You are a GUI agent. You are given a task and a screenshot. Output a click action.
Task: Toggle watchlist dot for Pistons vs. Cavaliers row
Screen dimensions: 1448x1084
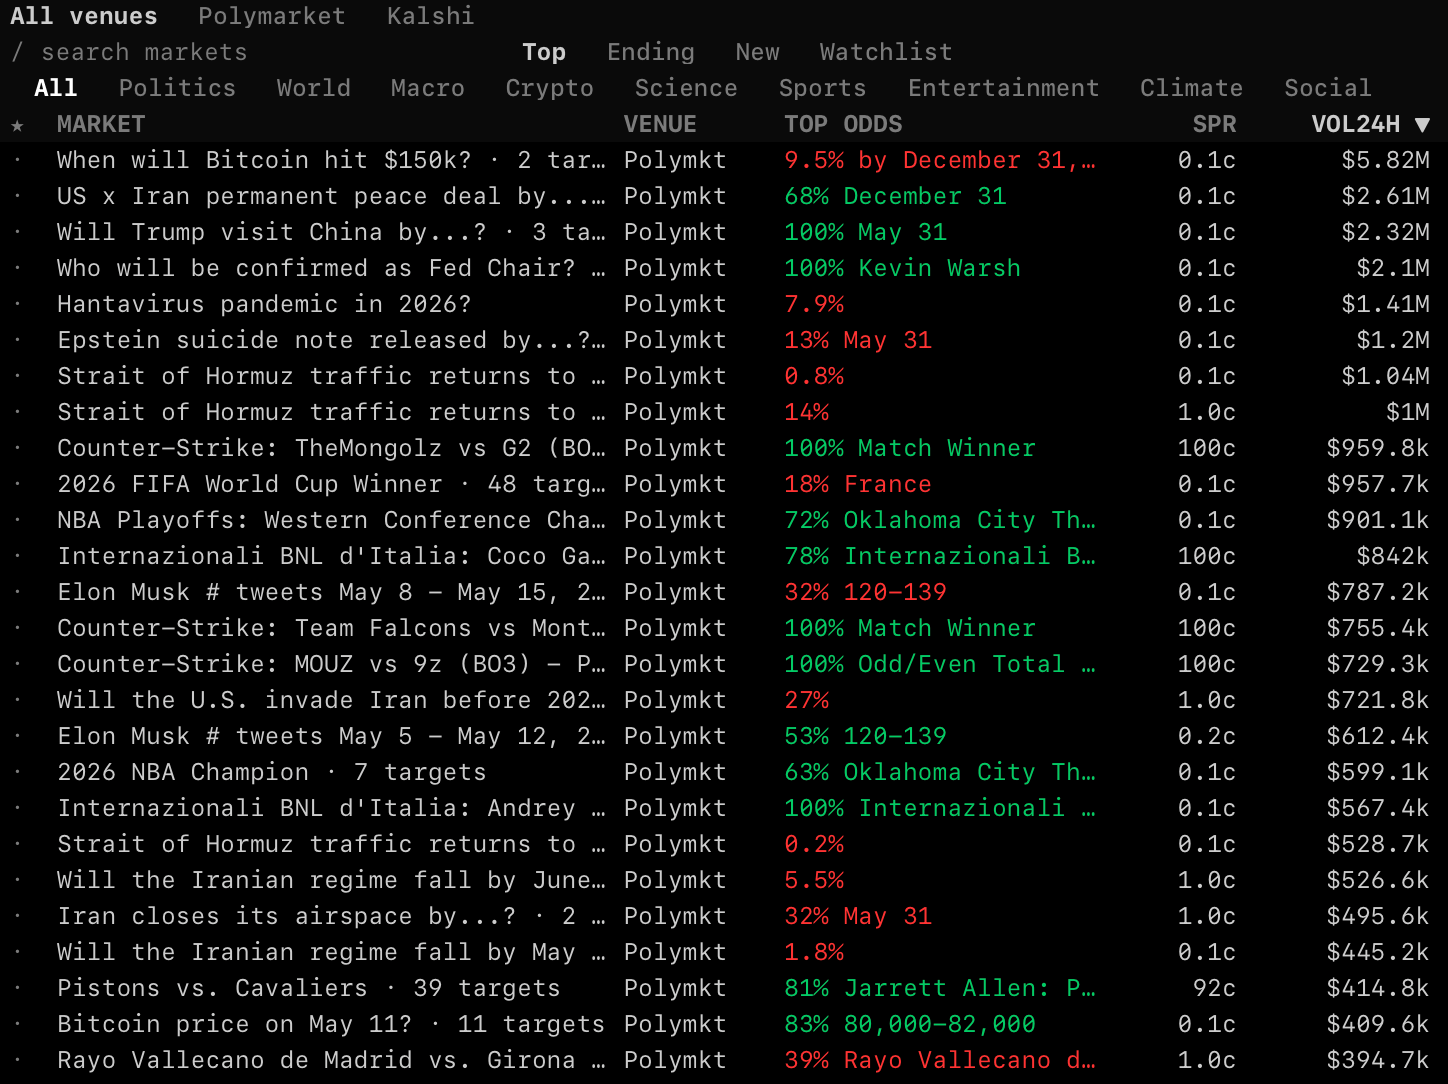click(x=17, y=988)
